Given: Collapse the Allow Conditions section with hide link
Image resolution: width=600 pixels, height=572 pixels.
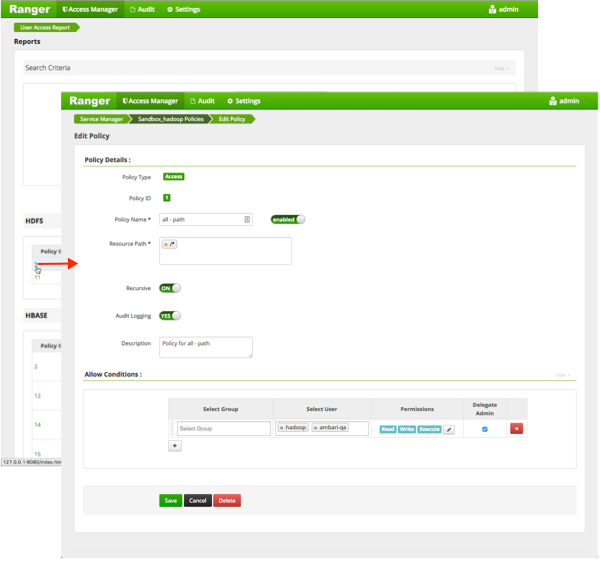Looking at the screenshot, I should coord(563,375).
